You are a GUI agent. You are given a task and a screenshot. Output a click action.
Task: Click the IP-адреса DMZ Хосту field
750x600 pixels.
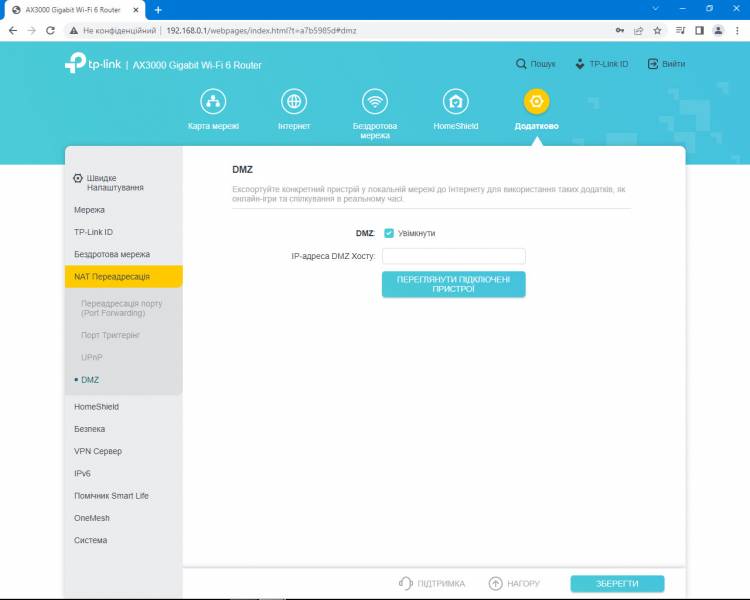453,256
